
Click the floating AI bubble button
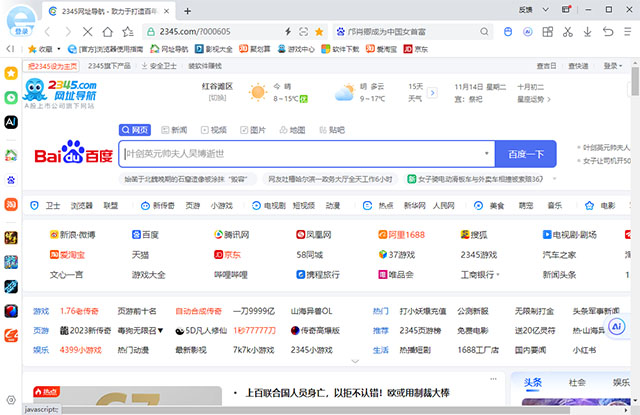tap(616, 327)
